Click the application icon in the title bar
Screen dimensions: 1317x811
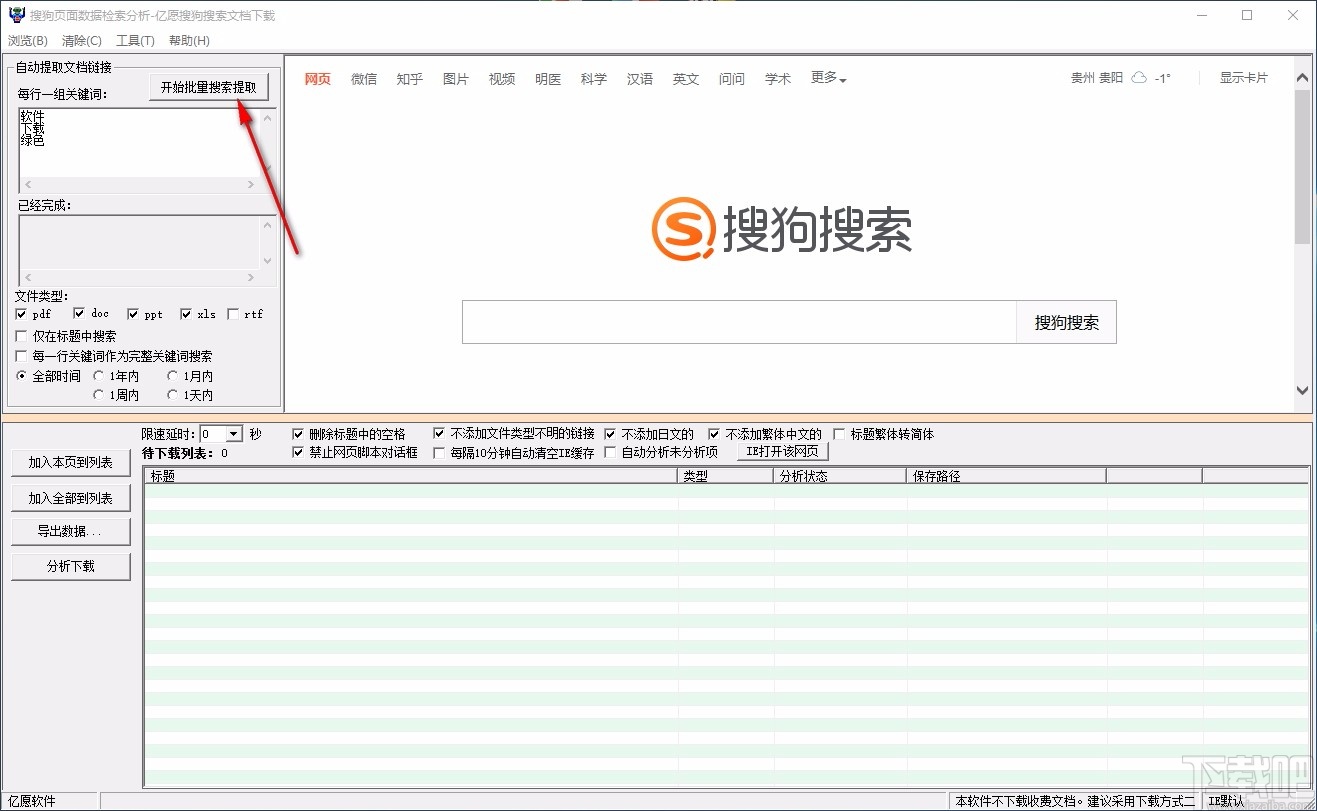click(14, 15)
